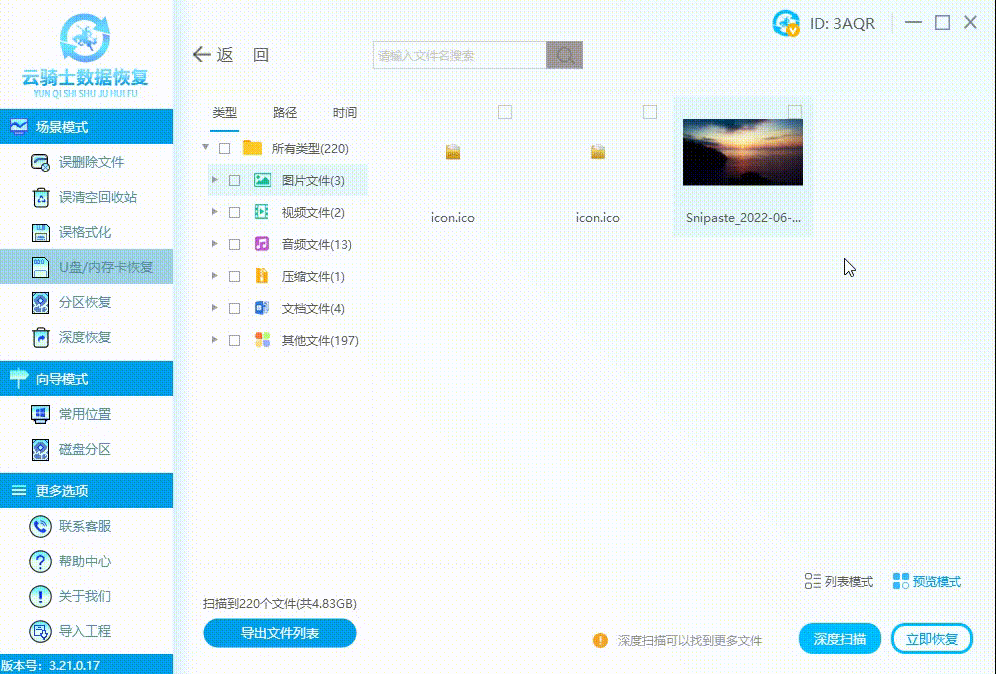Click 音频文件 music note icon
This screenshot has width=996, height=674.
click(262, 244)
